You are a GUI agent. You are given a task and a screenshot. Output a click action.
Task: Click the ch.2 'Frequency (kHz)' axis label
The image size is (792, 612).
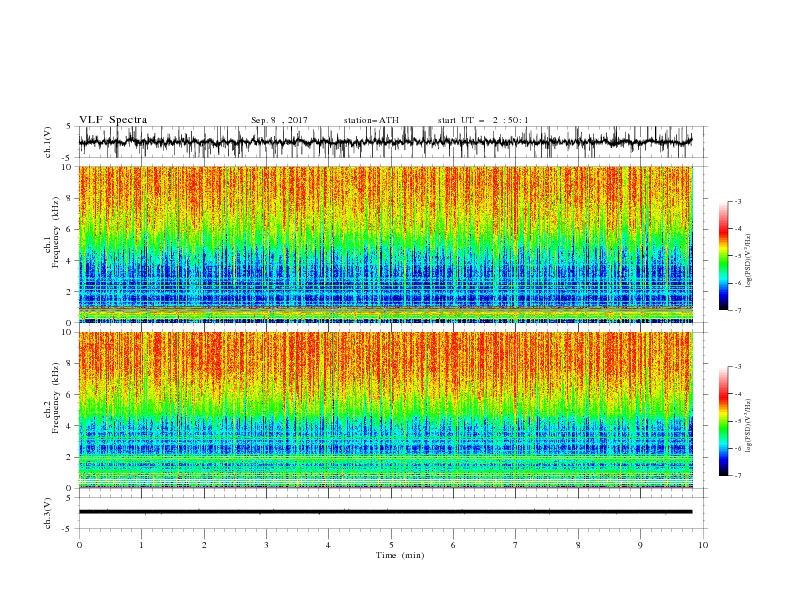pyautogui.click(x=56, y=397)
